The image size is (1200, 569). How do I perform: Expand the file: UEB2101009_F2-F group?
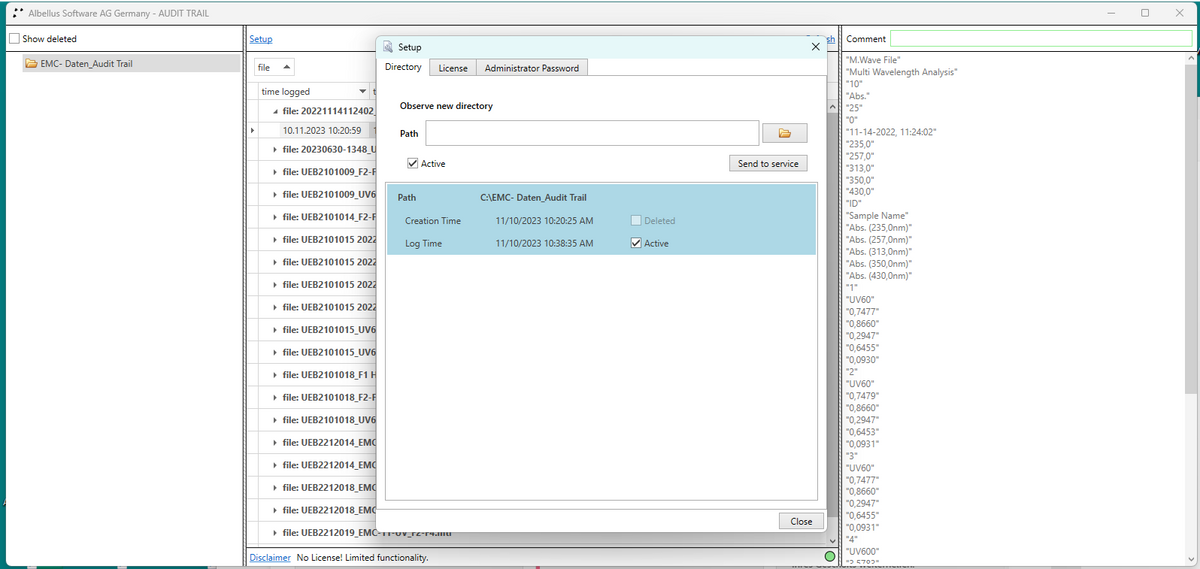[276, 172]
